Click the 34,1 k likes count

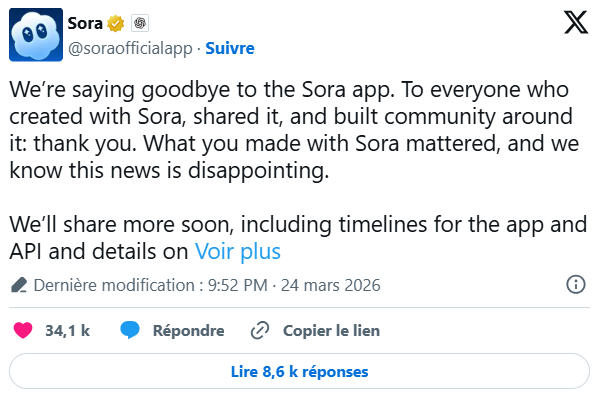(68, 330)
